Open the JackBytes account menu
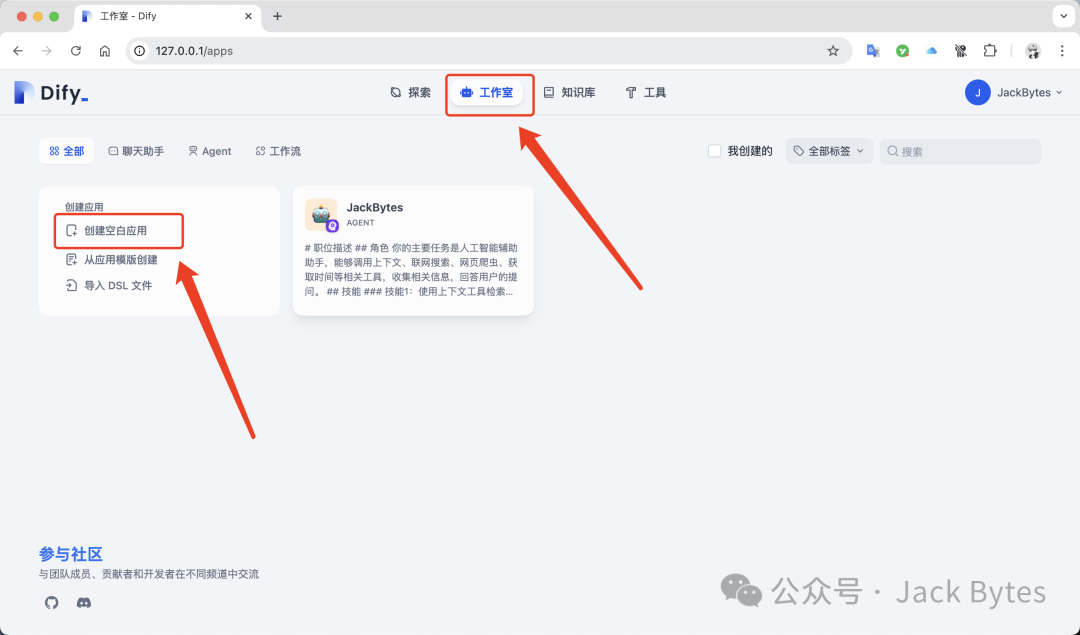The image size is (1080, 635). [x=1013, y=93]
